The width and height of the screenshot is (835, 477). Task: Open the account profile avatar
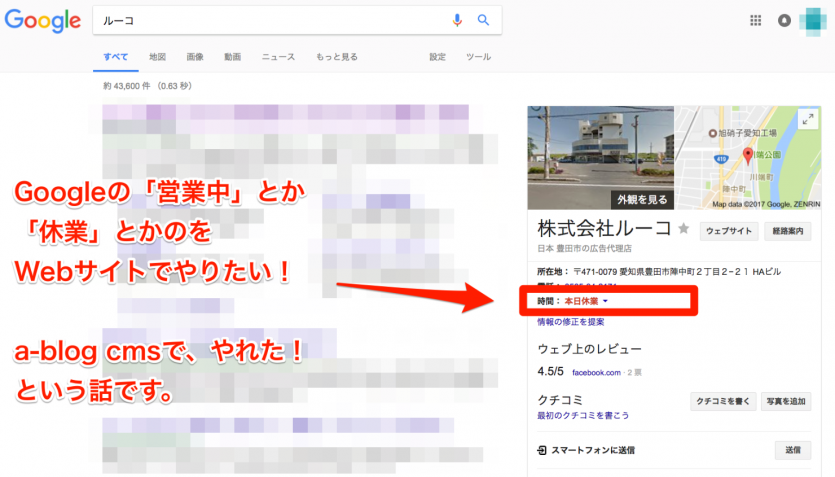(x=813, y=20)
